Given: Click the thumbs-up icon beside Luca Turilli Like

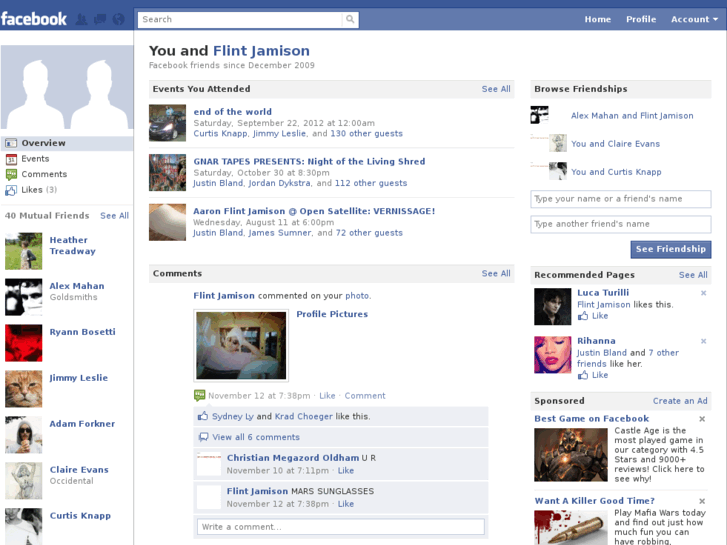Looking at the screenshot, I should pos(583,316).
